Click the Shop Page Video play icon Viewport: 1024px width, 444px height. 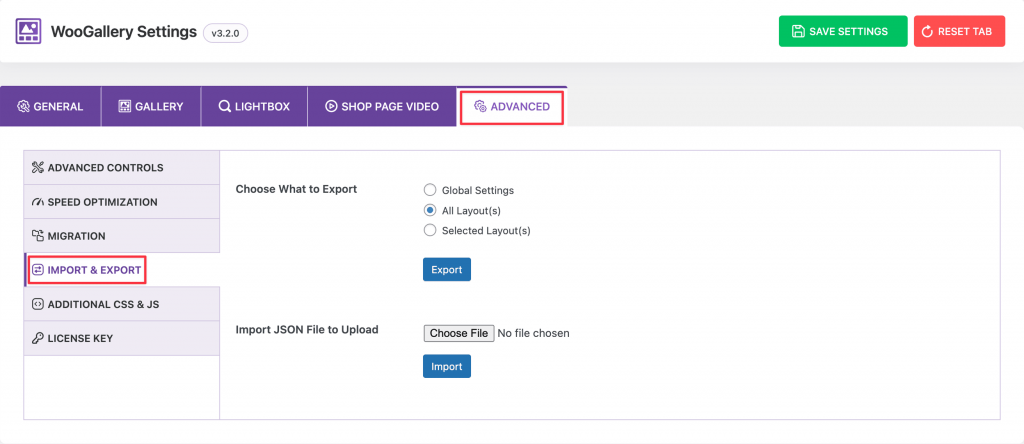[x=331, y=106]
